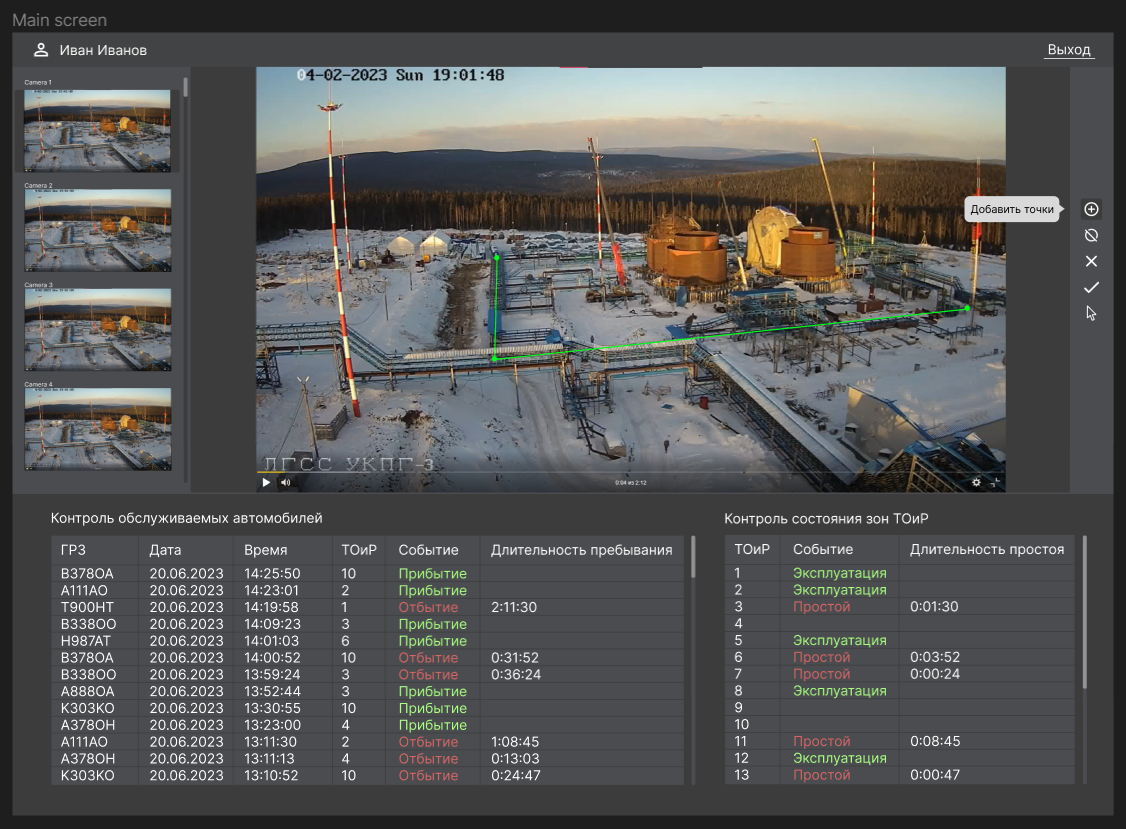
Task: Choose the Camera 4 thumbnail
Action: tap(97, 428)
